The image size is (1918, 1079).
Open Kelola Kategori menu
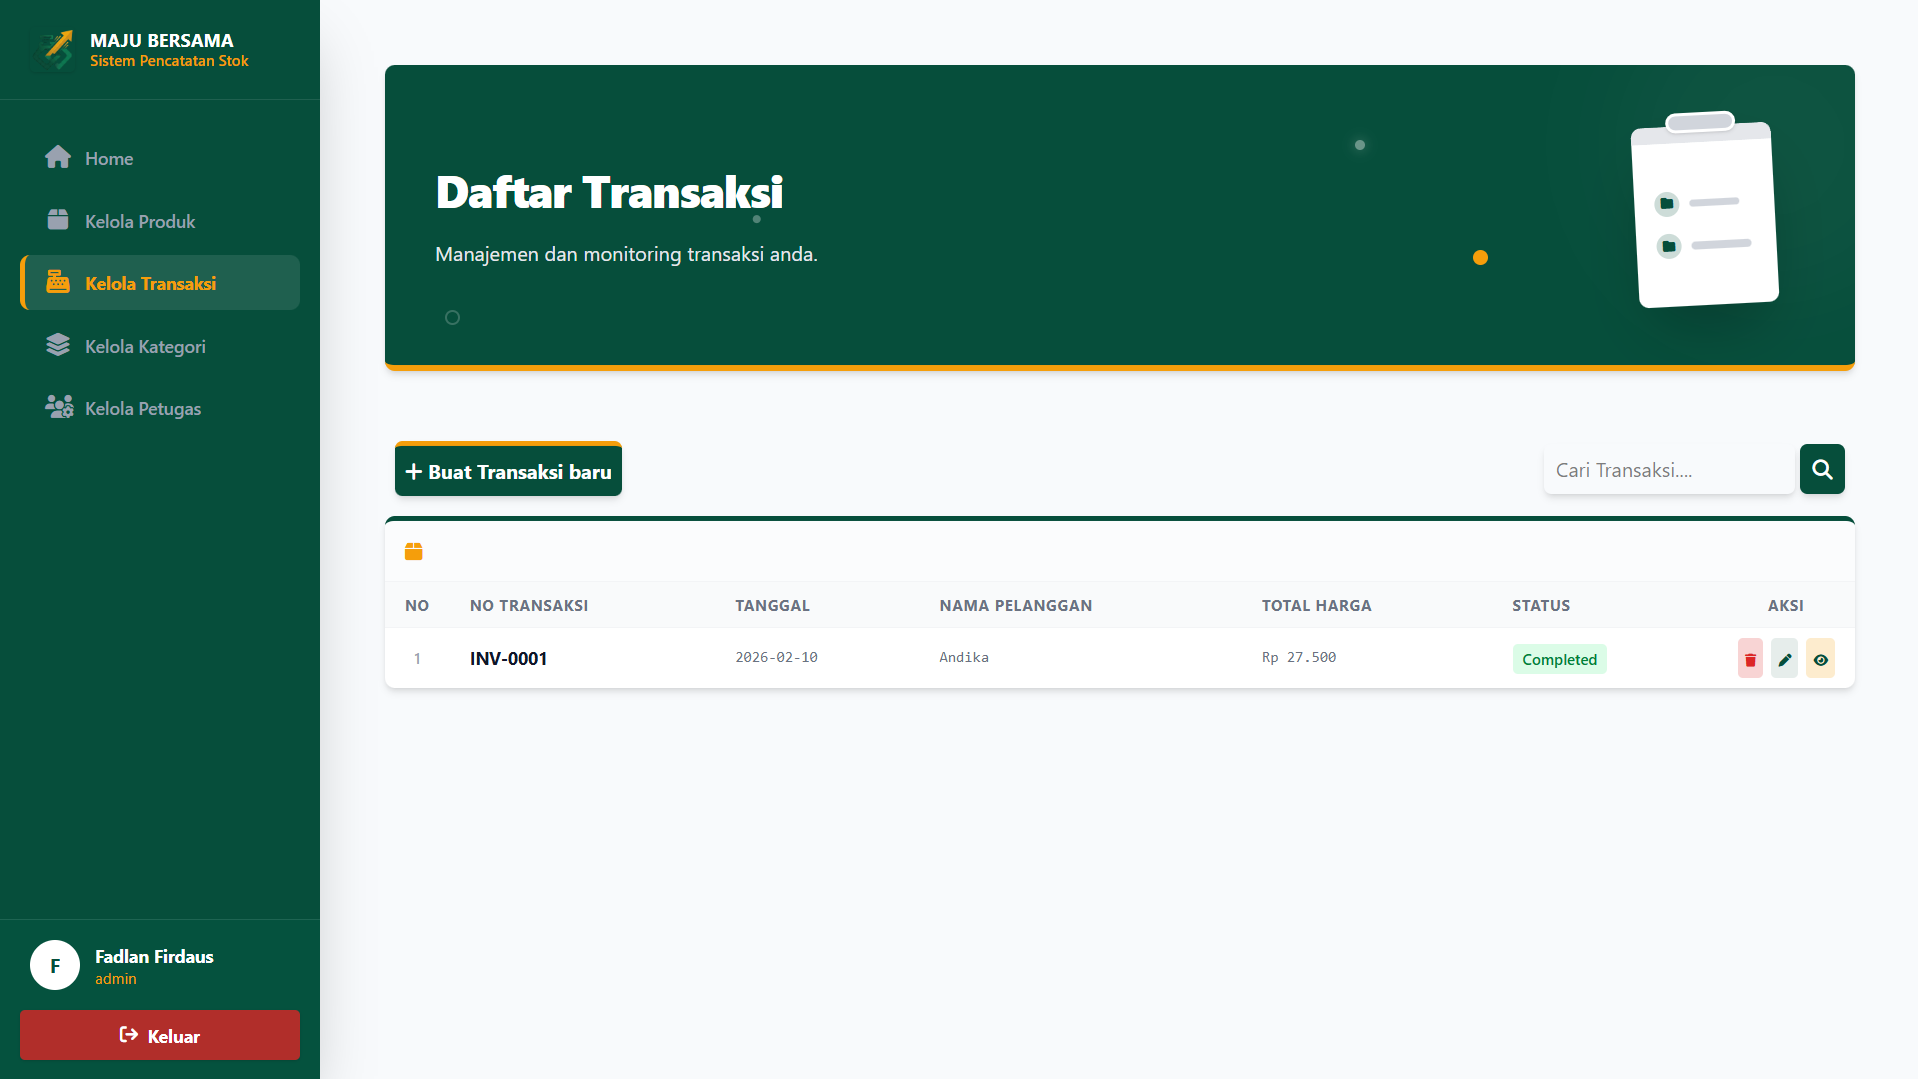click(x=160, y=346)
